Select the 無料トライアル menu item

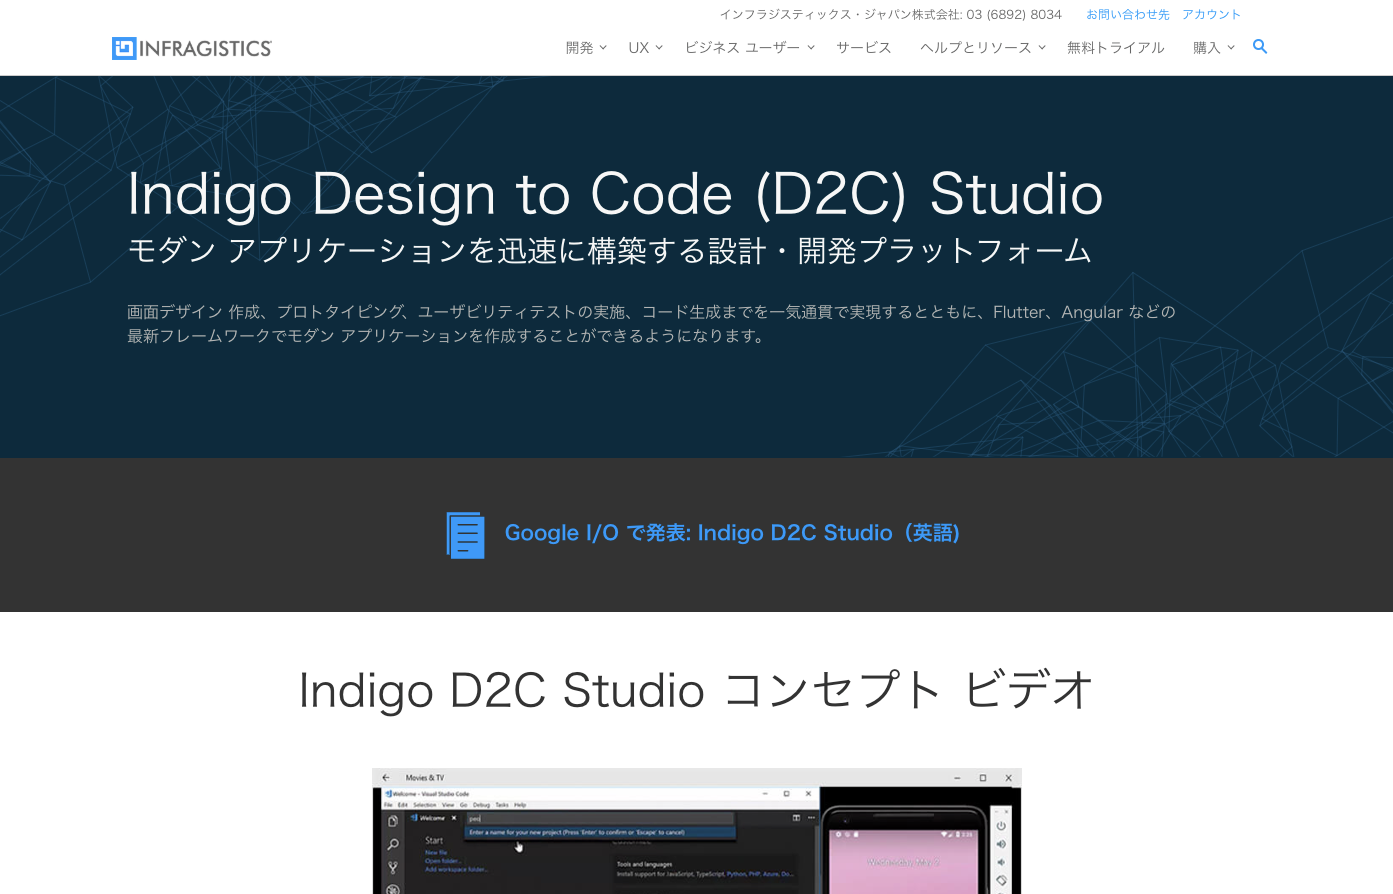(1116, 48)
